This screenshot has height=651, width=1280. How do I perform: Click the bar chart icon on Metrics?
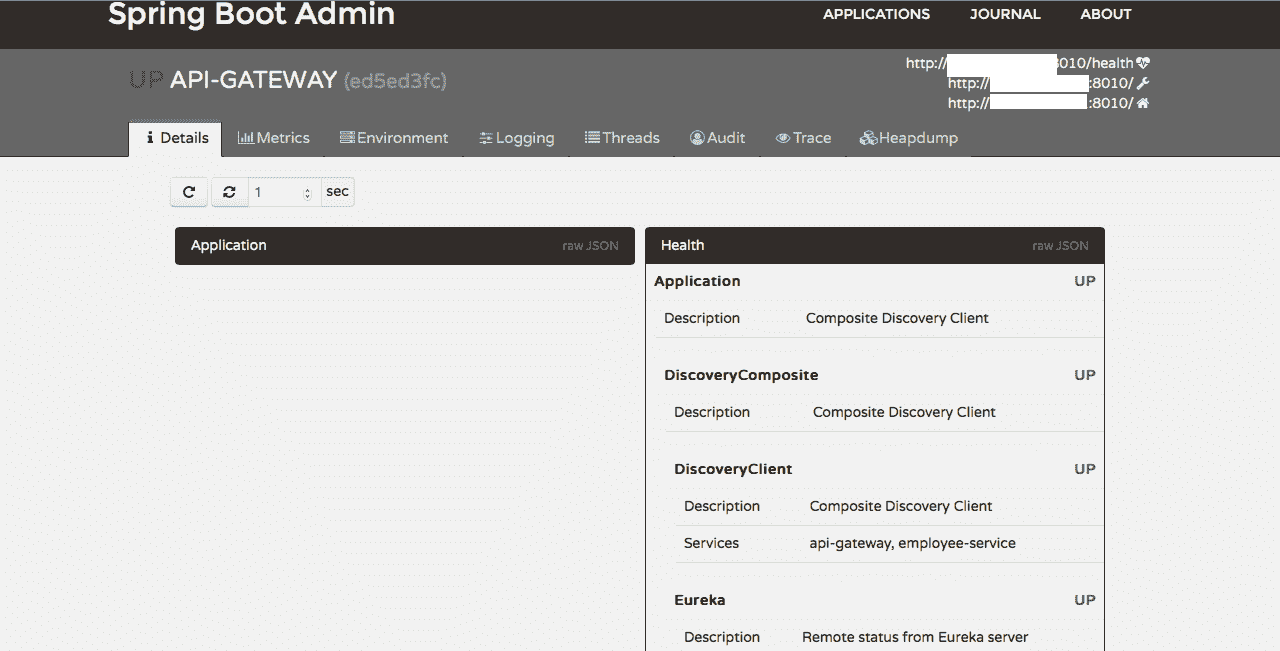246,138
